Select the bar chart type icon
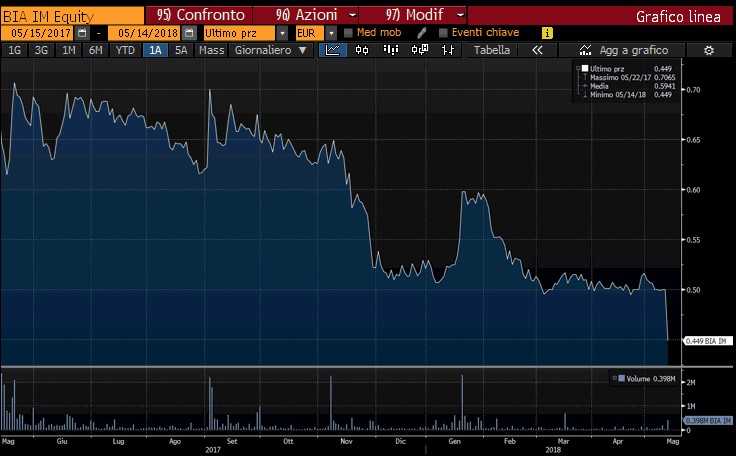This screenshot has height=456, width=736. coord(391,50)
